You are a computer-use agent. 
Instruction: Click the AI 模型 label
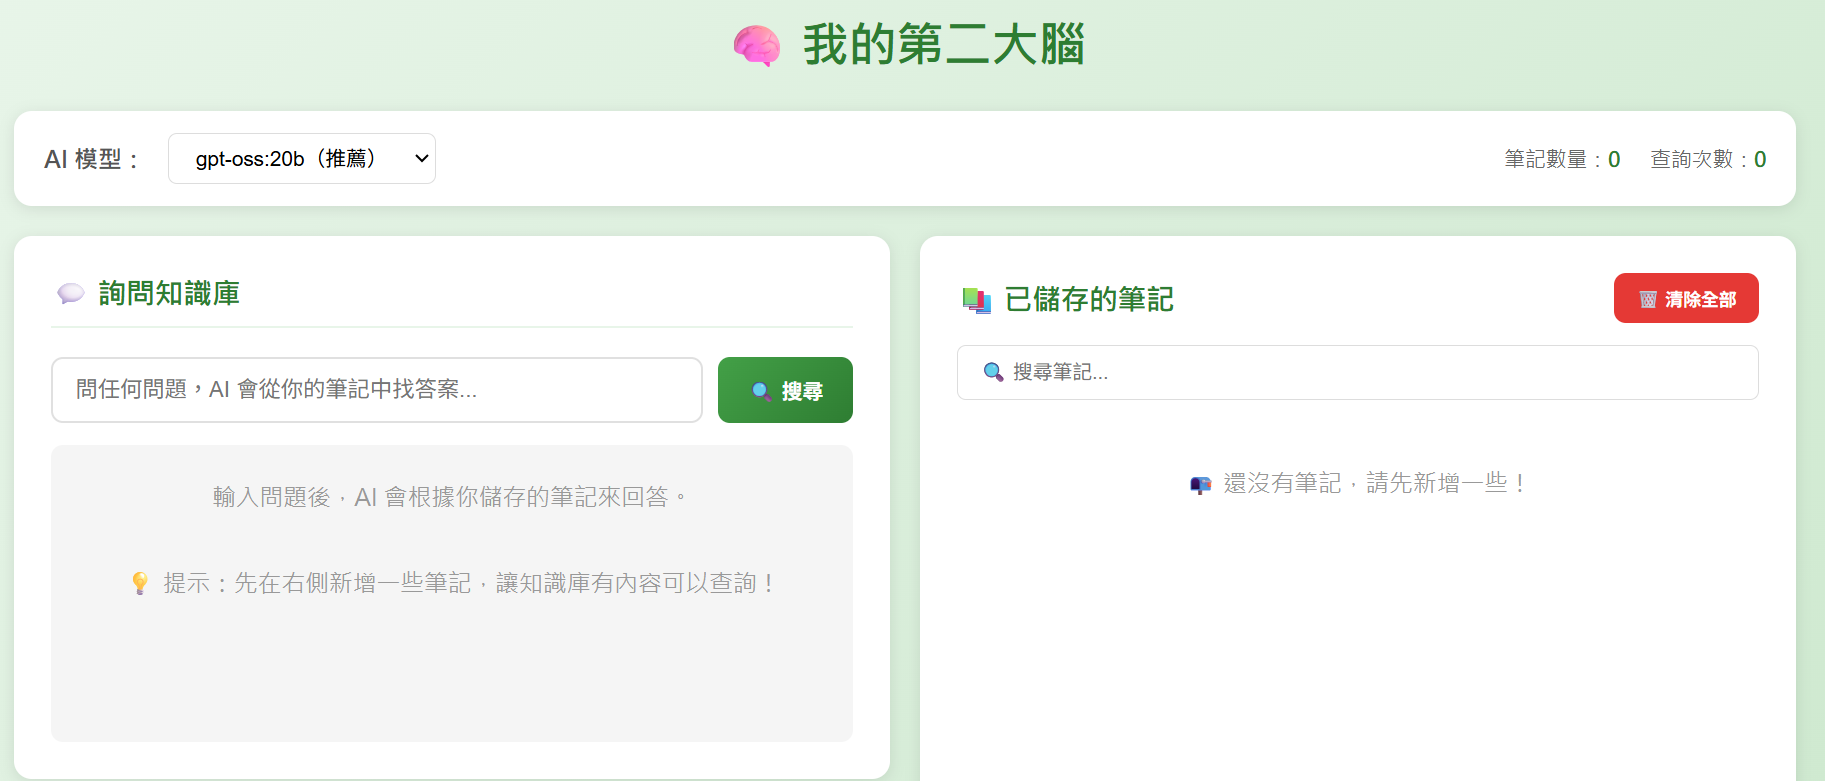(x=91, y=160)
